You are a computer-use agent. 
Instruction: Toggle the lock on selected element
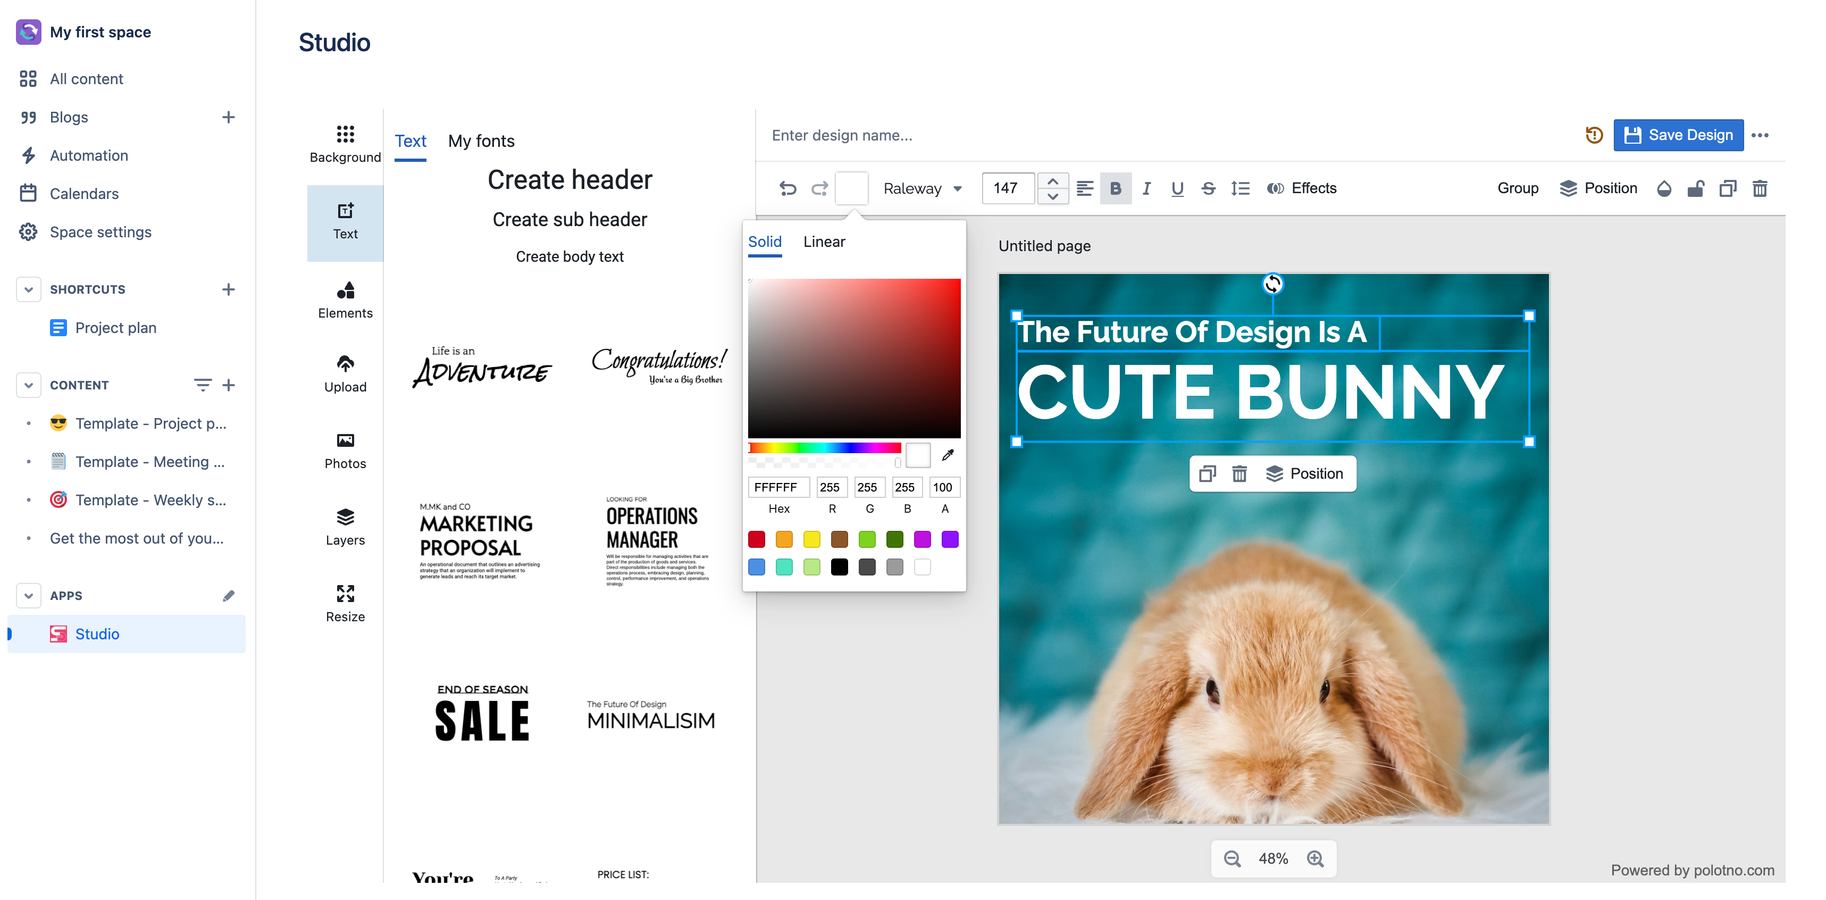pos(1696,188)
